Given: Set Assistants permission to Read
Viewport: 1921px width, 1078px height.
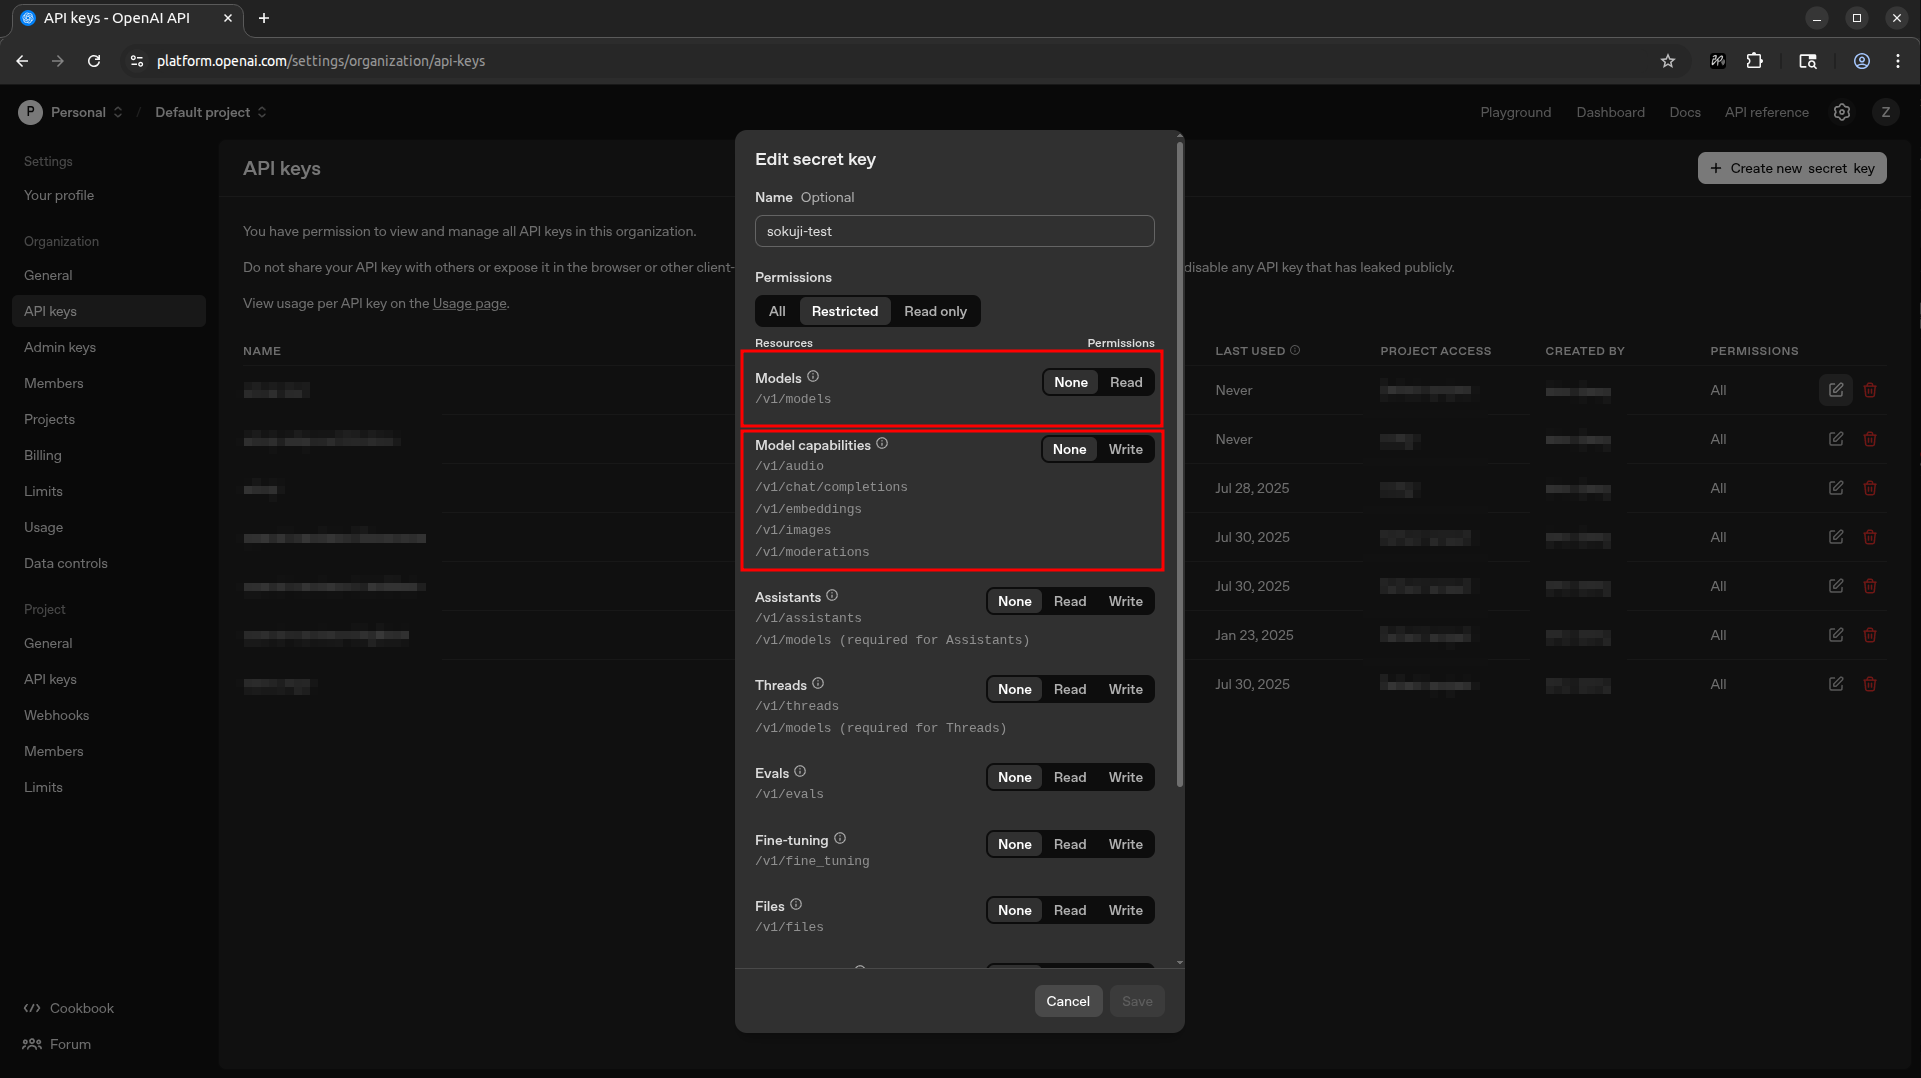Looking at the screenshot, I should pyautogui.click(x=1069, y=601).
